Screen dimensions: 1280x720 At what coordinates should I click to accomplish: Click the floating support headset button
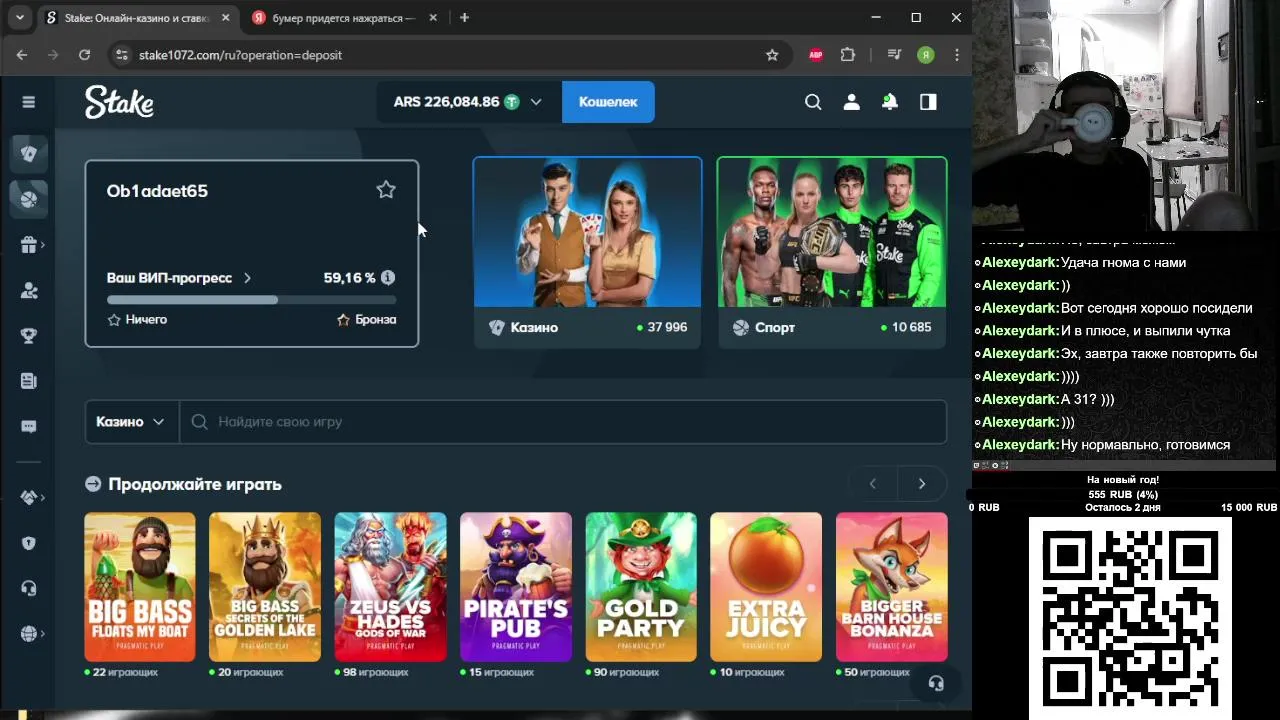tap(936, 683)
